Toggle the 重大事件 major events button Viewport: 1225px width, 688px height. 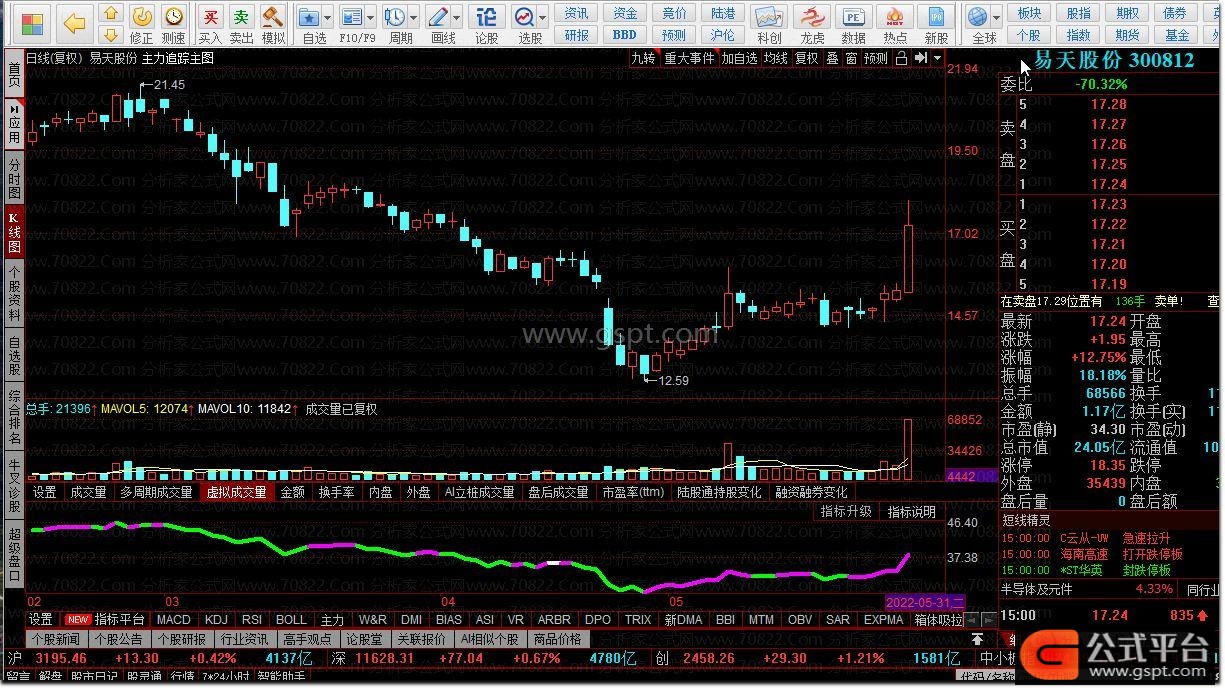690,58
